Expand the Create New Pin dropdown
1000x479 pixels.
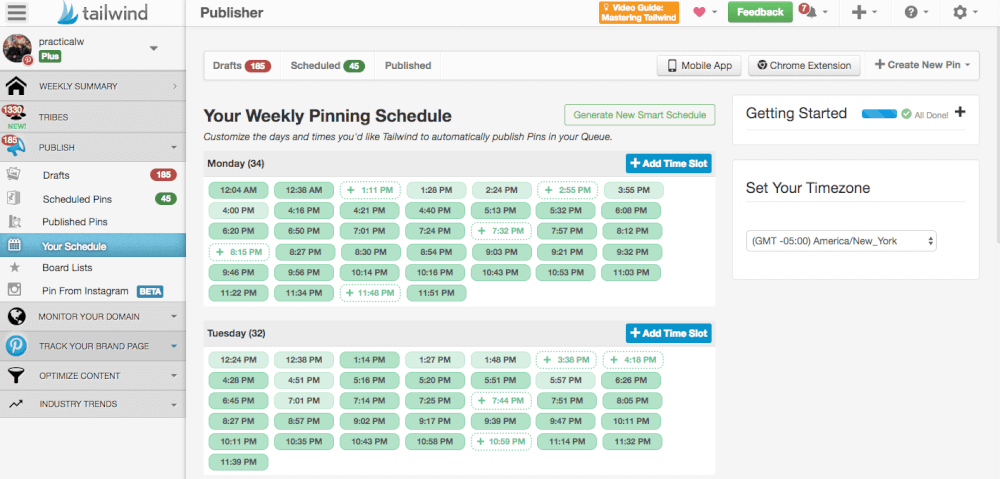click(x=924, y=65)
